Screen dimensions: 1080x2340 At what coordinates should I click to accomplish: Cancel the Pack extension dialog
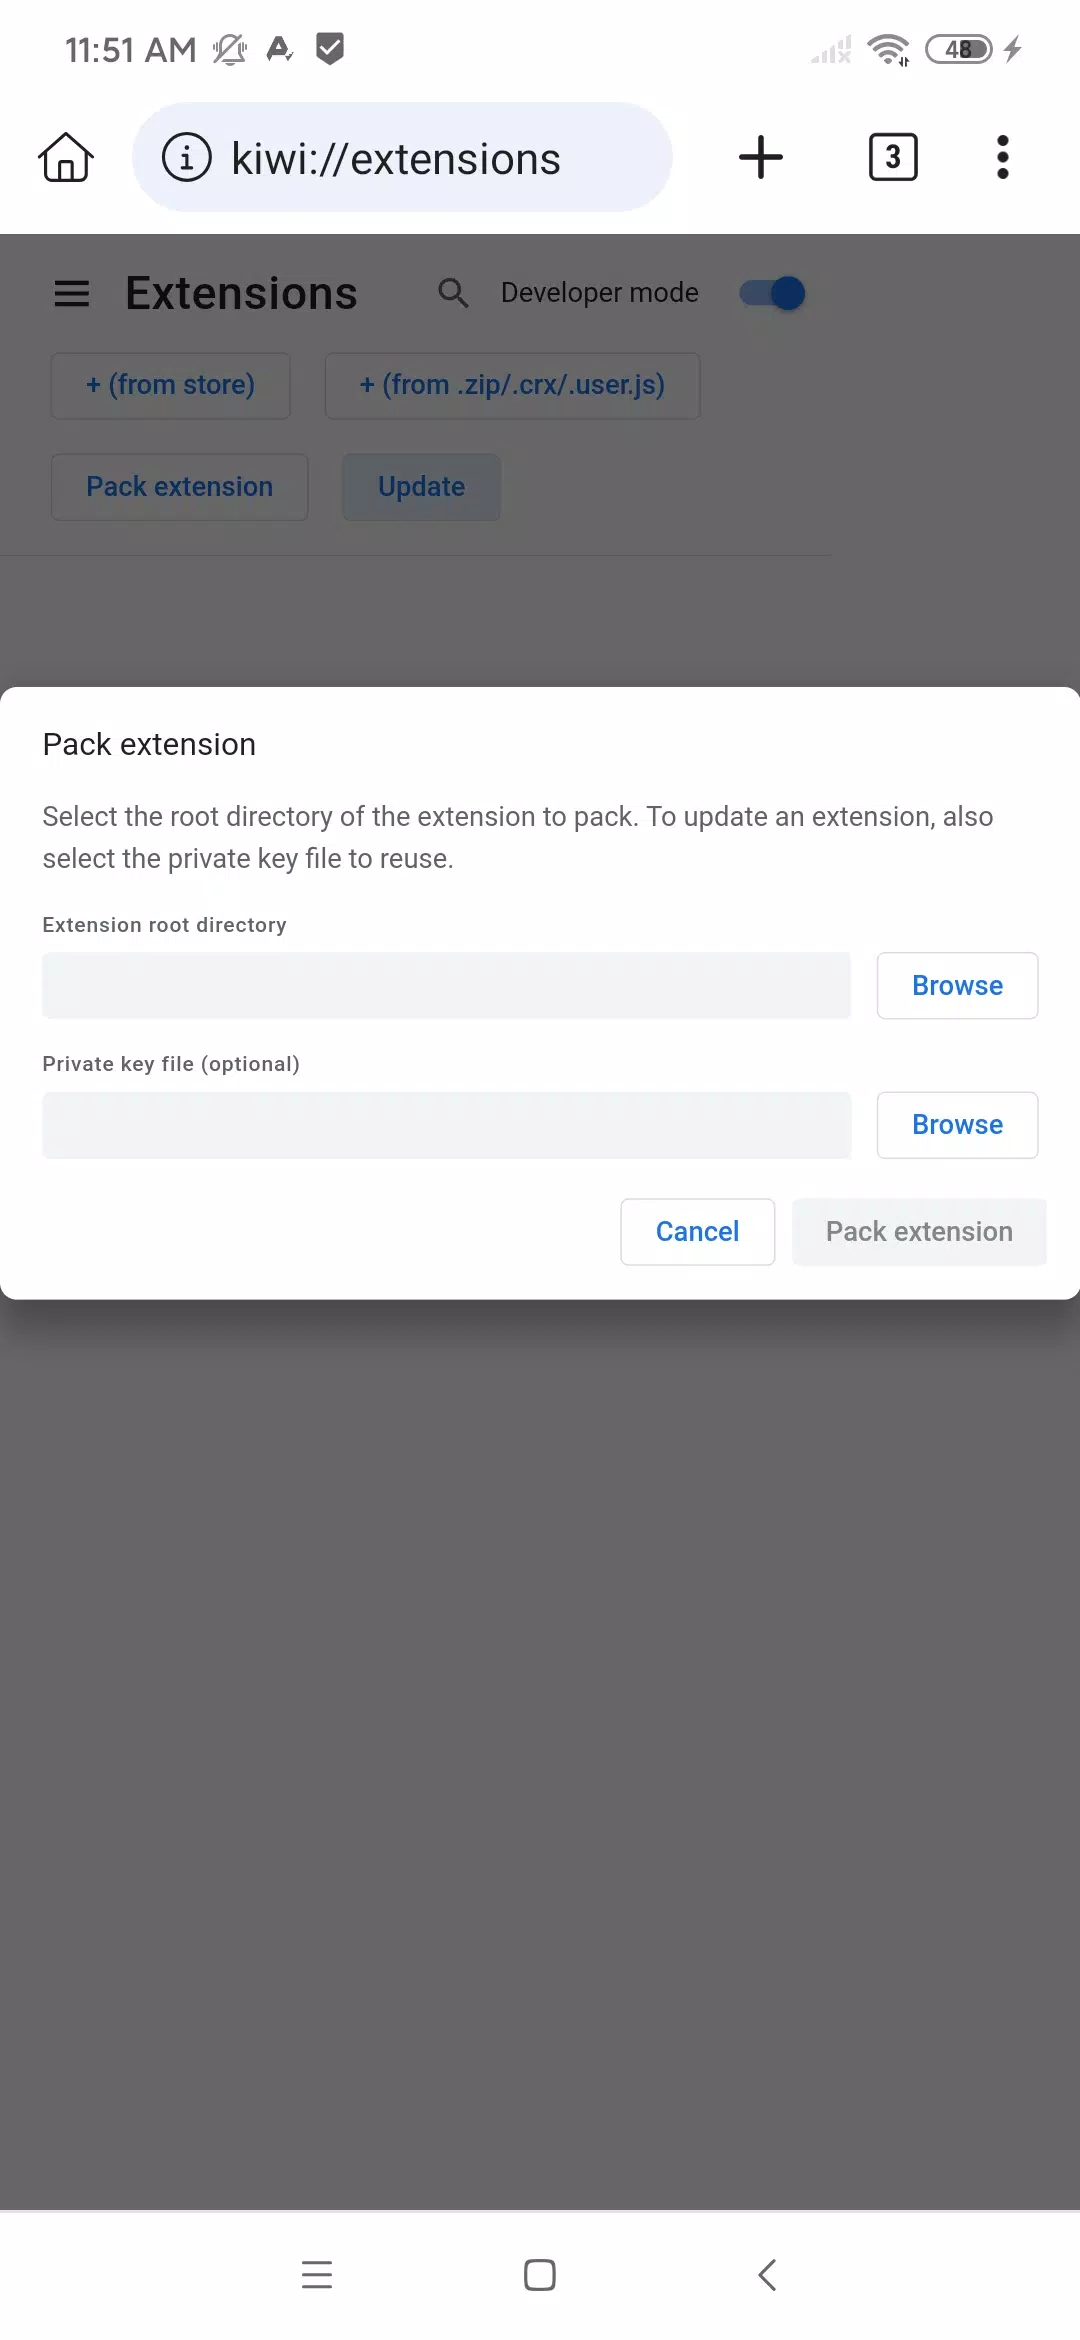pos(697,1232)
